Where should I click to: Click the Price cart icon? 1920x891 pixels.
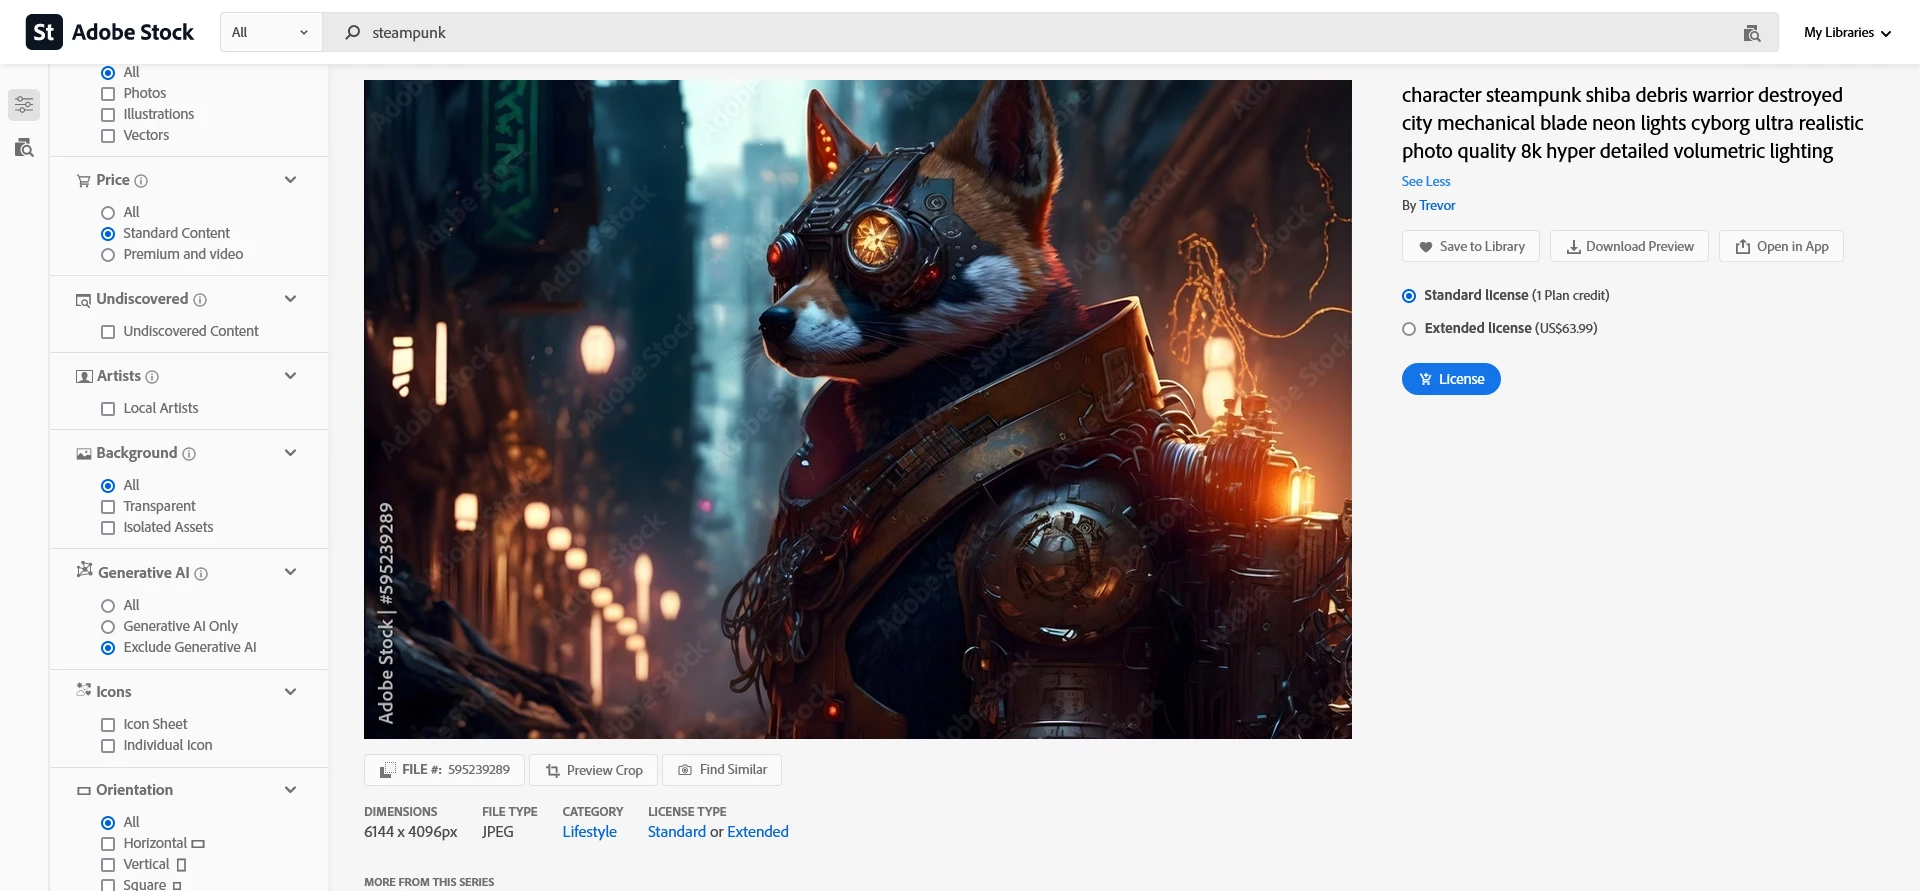tap(84, 181)
